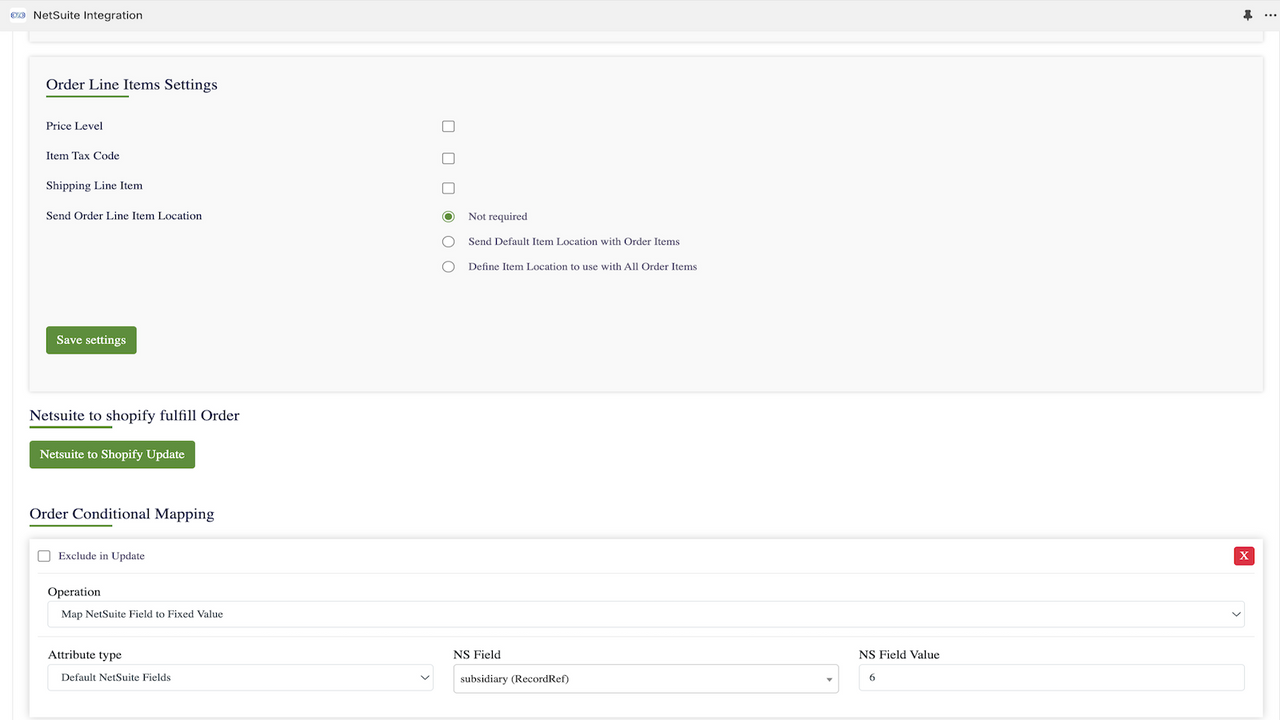Click the Netsuite to Shopify Update button
Screen dimensions: 1280x720
coord(112,454)
